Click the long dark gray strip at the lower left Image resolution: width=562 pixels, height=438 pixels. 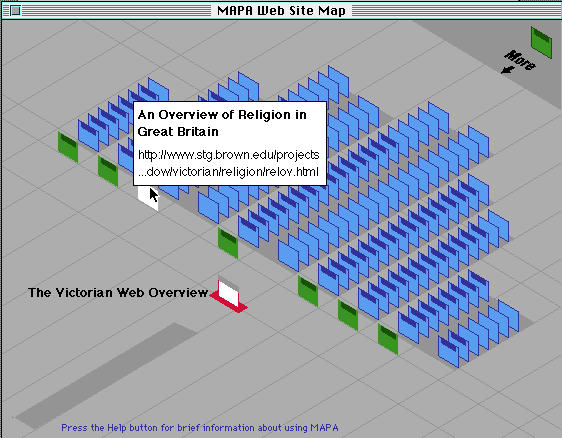[106, 375]
